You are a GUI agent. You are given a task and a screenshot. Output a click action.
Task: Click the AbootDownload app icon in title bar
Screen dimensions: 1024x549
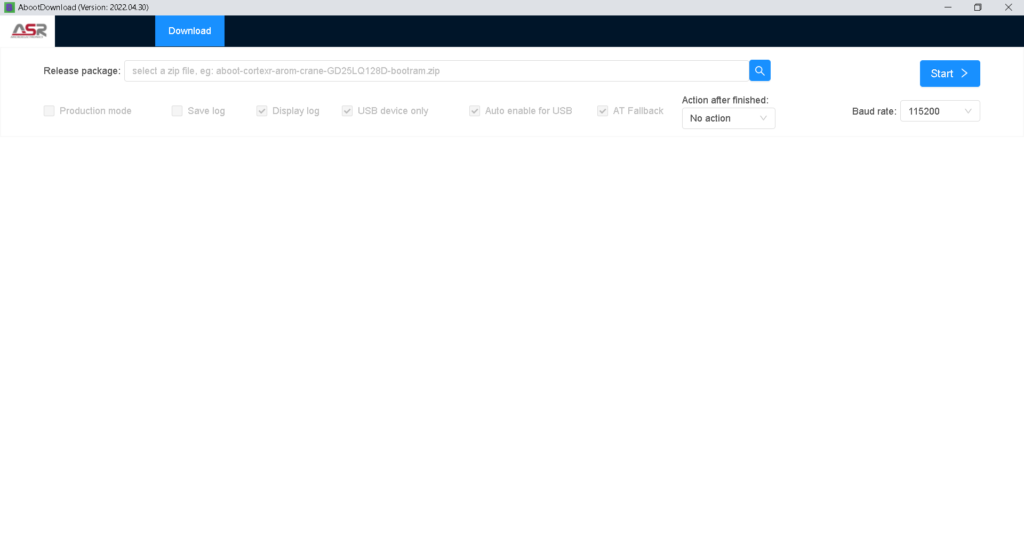pyautogui.click(x=9, y=7)
